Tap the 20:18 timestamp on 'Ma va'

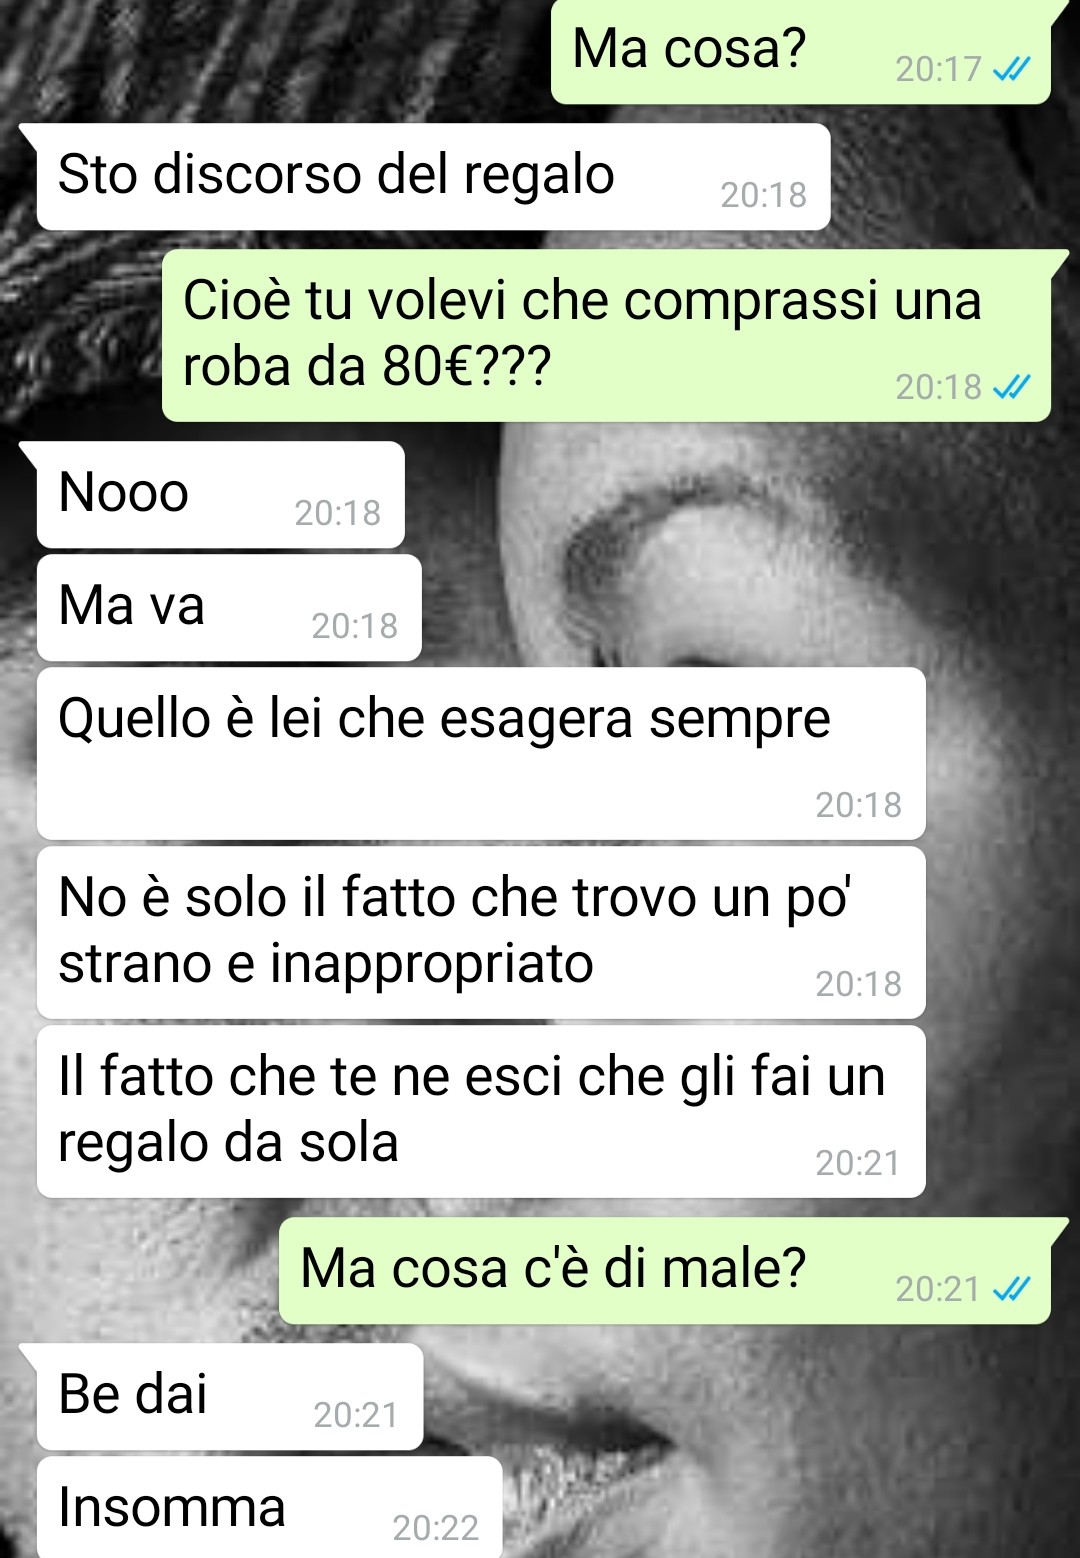click(x=354, y=626)
